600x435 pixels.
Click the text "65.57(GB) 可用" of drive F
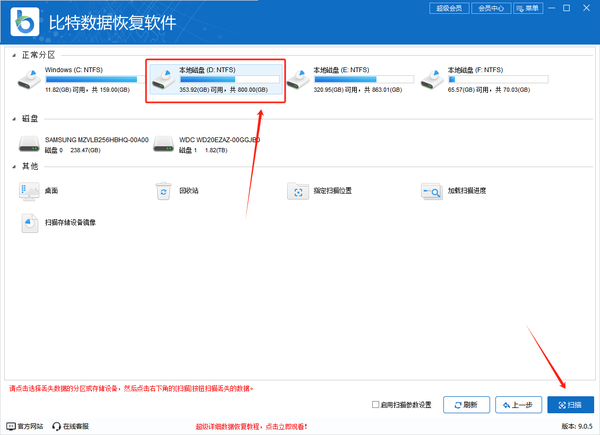[x=468, y=90]
